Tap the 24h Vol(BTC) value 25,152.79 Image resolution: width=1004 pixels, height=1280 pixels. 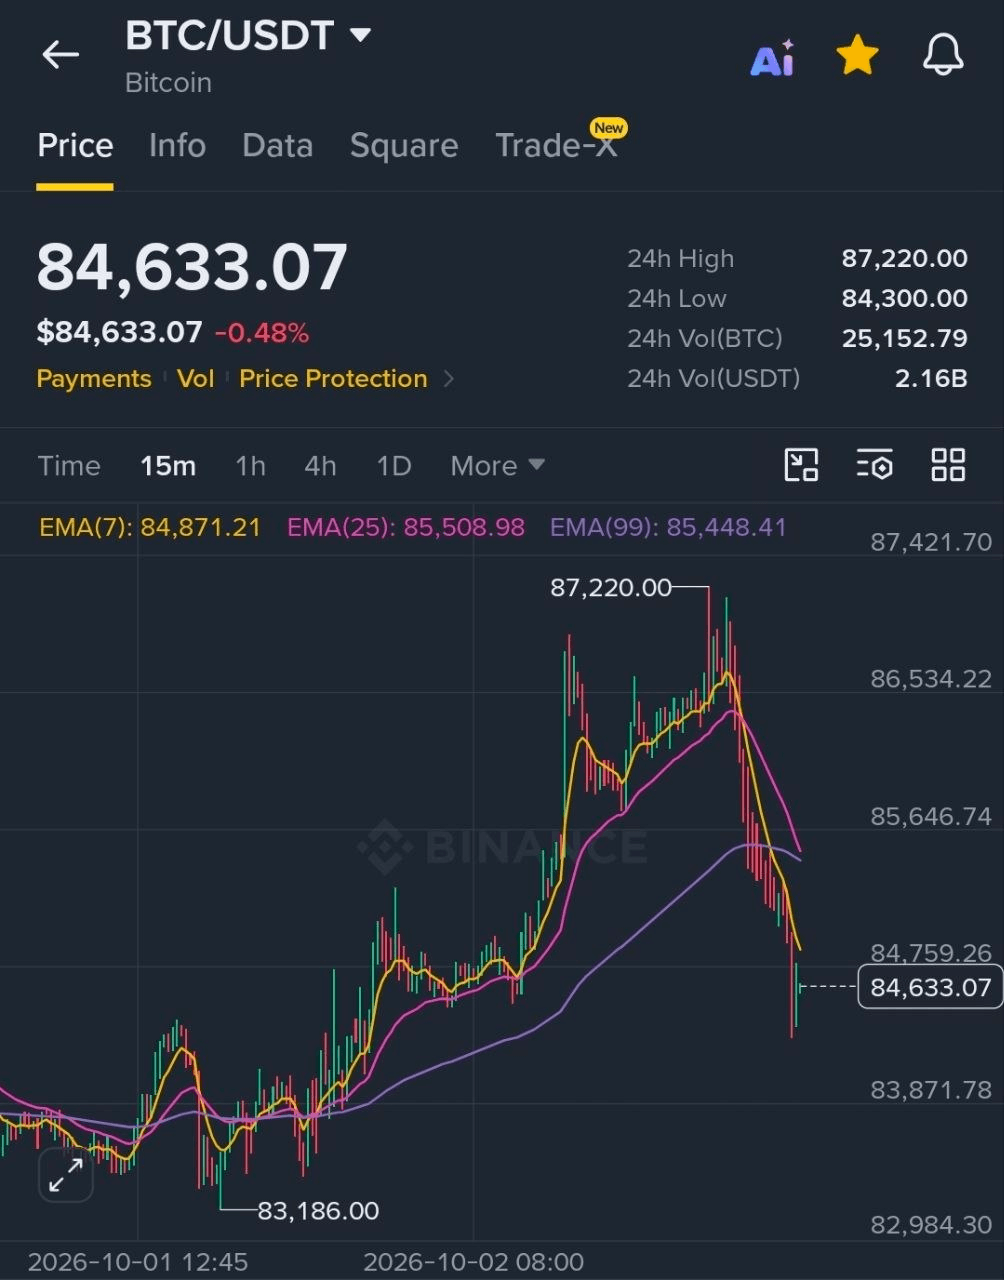point(904,339)
